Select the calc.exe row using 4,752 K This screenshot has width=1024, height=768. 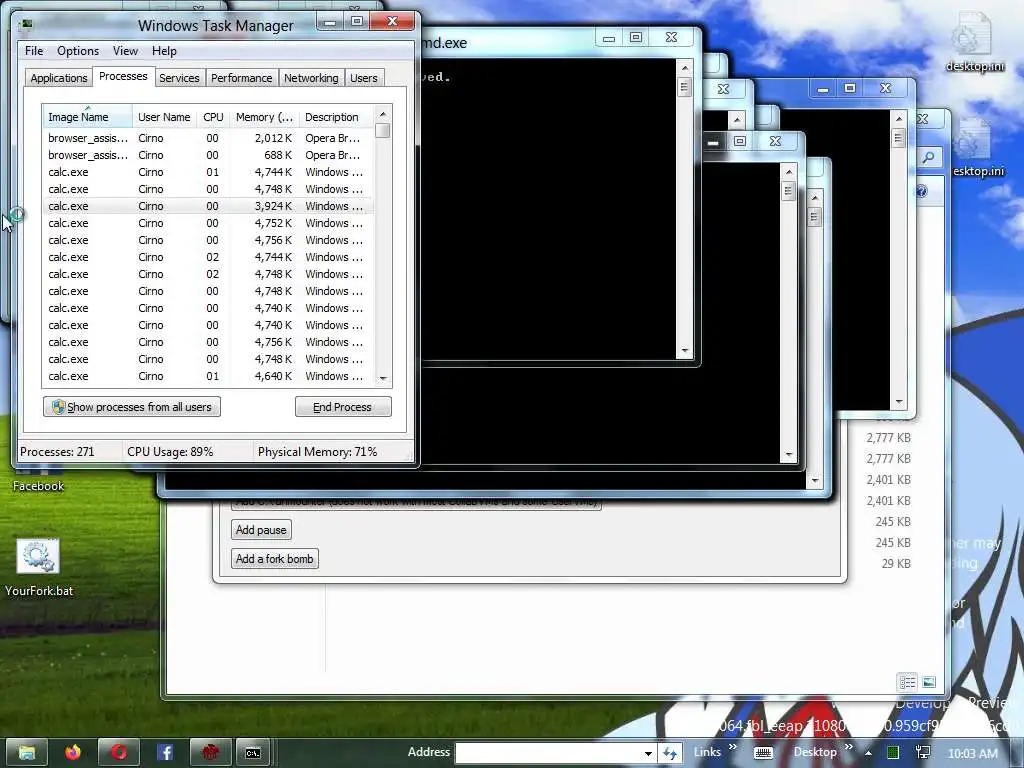208,223
